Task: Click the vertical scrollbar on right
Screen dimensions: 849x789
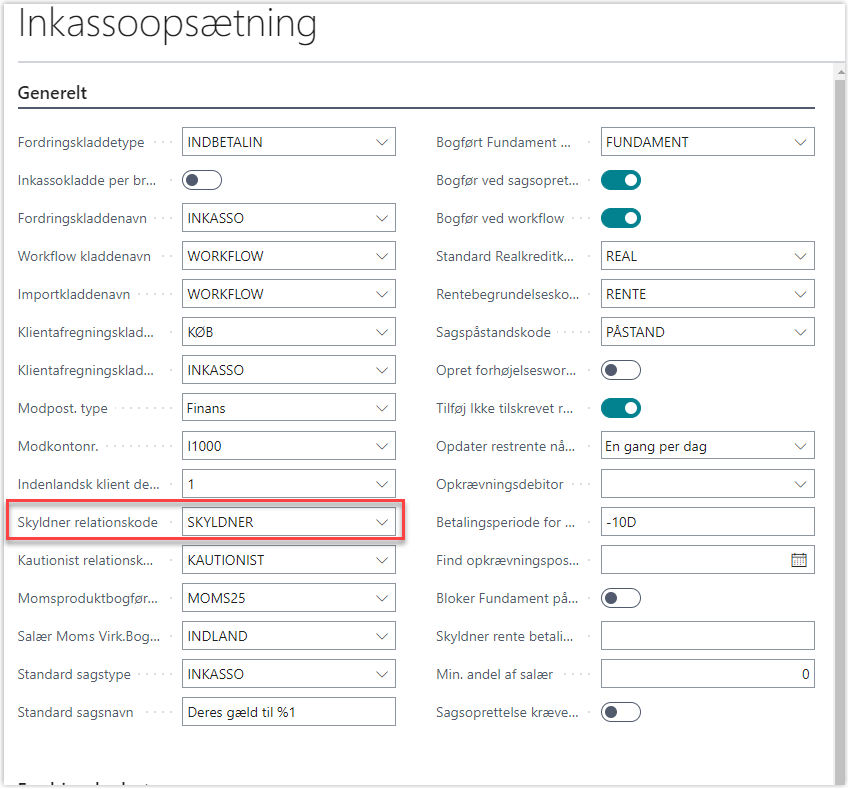Action: (840, 400)
